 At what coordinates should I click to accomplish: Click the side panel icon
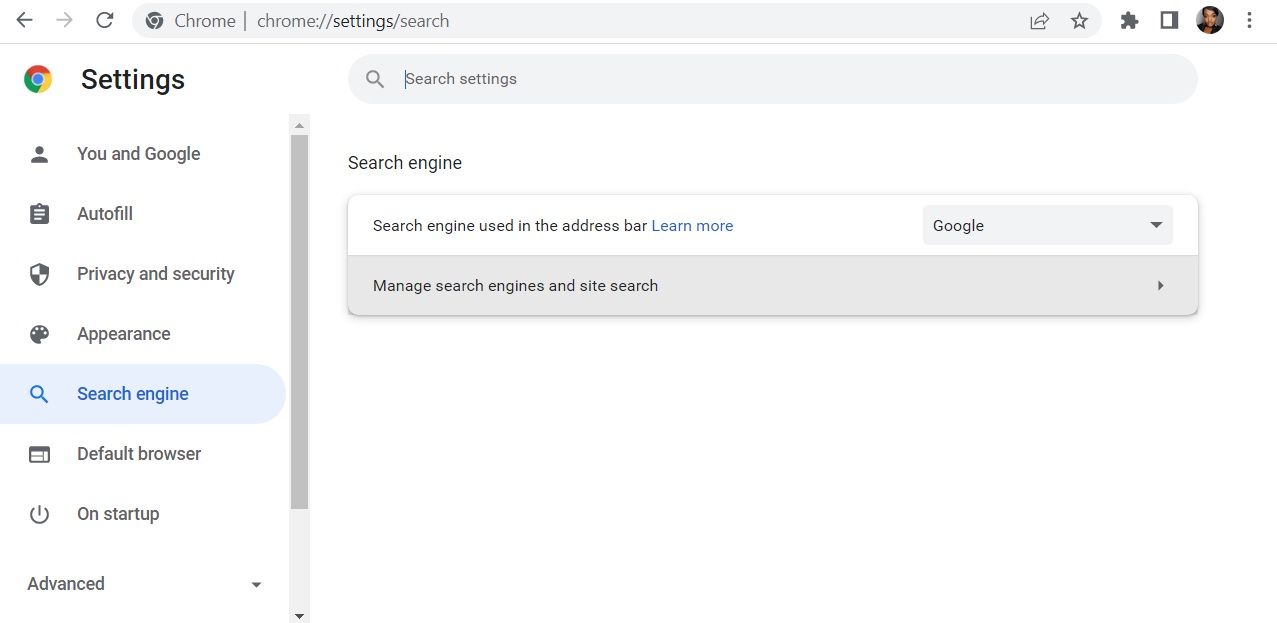1168,20
